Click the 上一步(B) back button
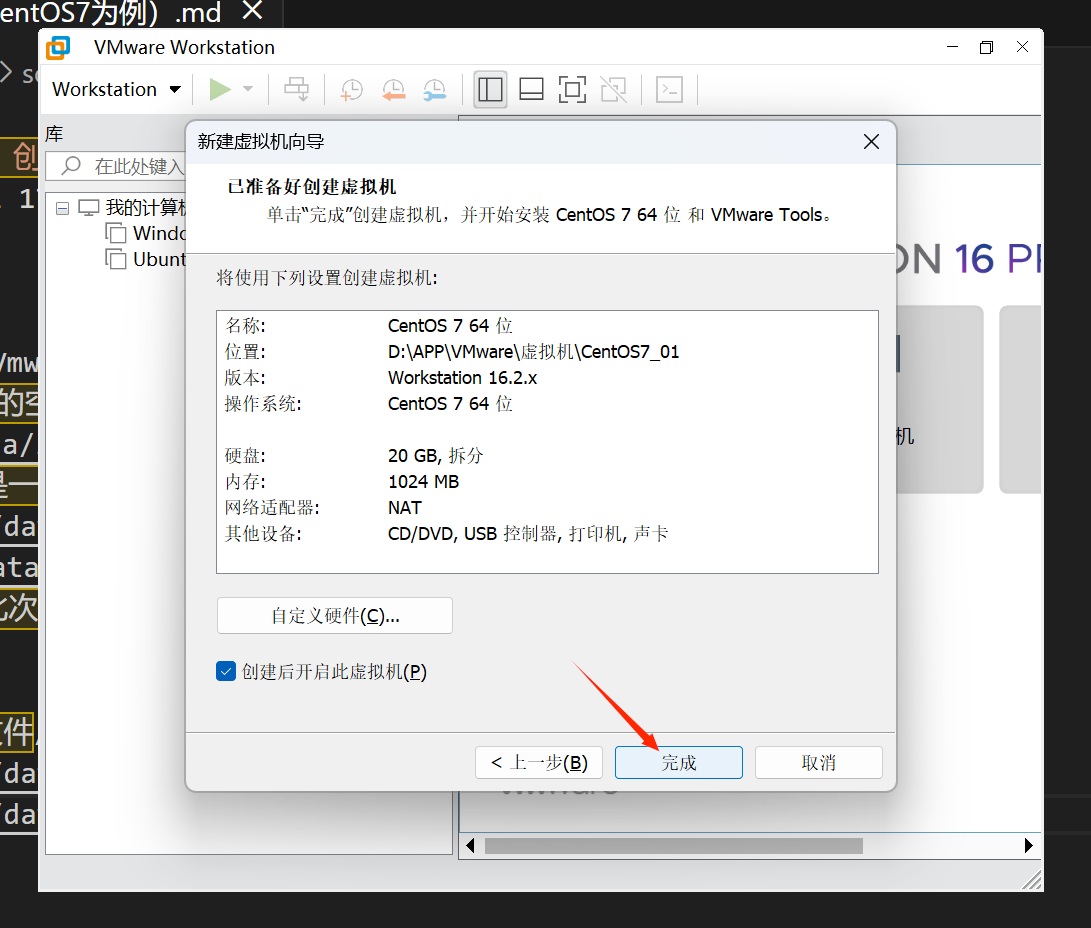 tap(540, 763)
